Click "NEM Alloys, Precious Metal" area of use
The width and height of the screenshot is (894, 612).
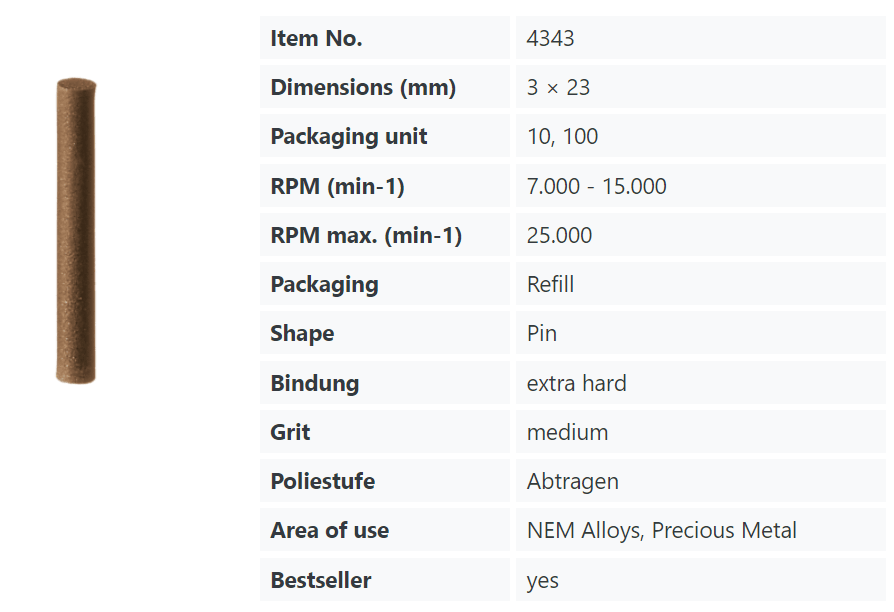[661, 530]
